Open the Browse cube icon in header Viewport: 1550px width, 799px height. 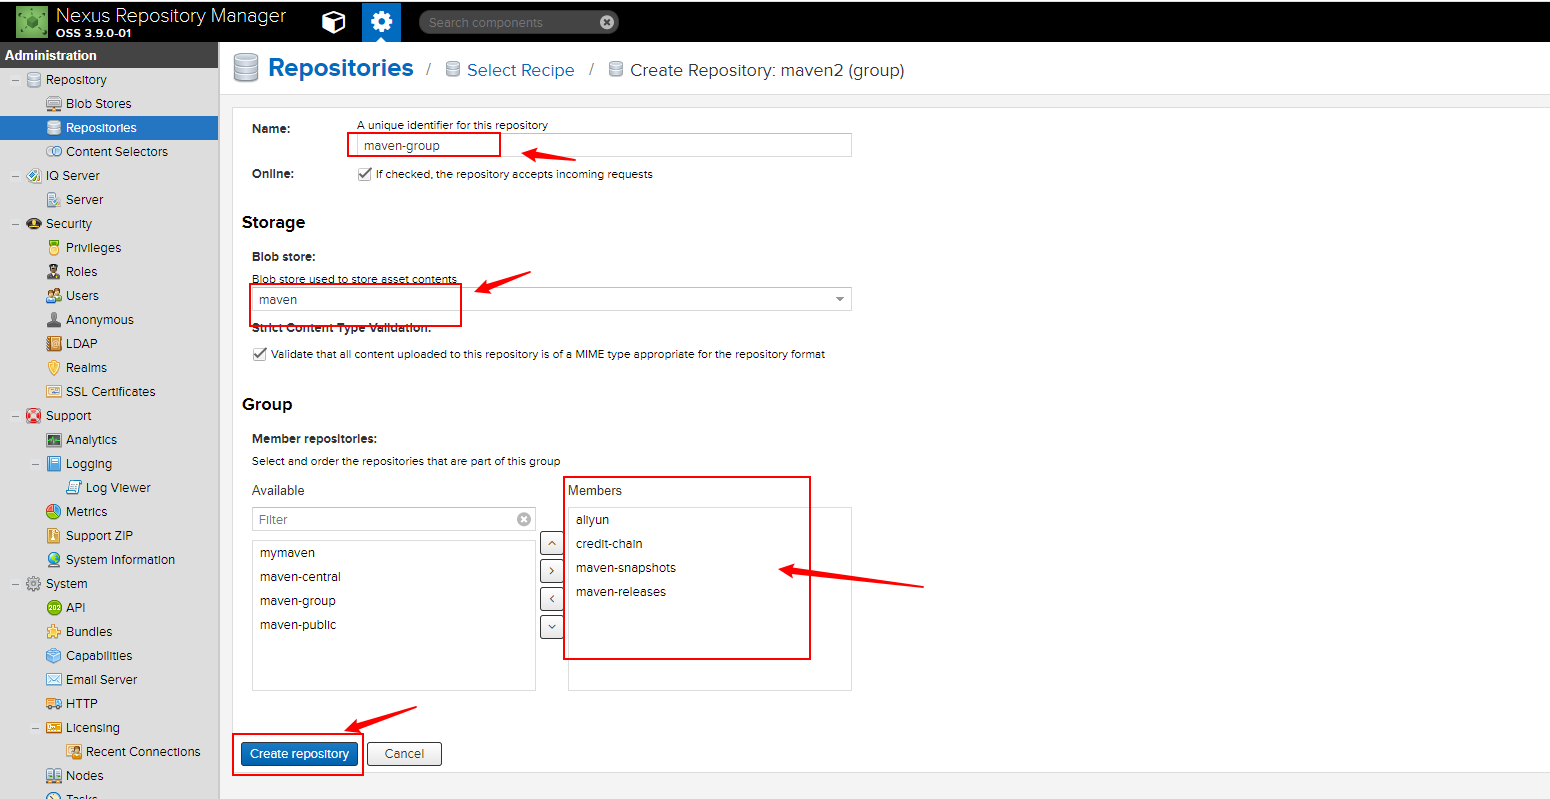pyautogui.click(x=333, y=22)
